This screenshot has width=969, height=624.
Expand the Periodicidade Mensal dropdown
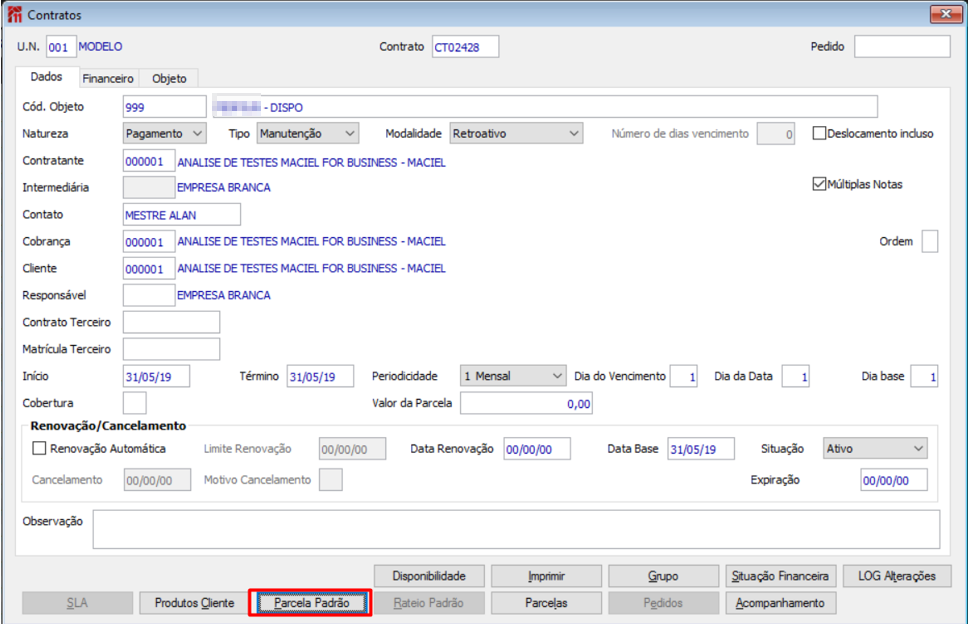[513, 376]
